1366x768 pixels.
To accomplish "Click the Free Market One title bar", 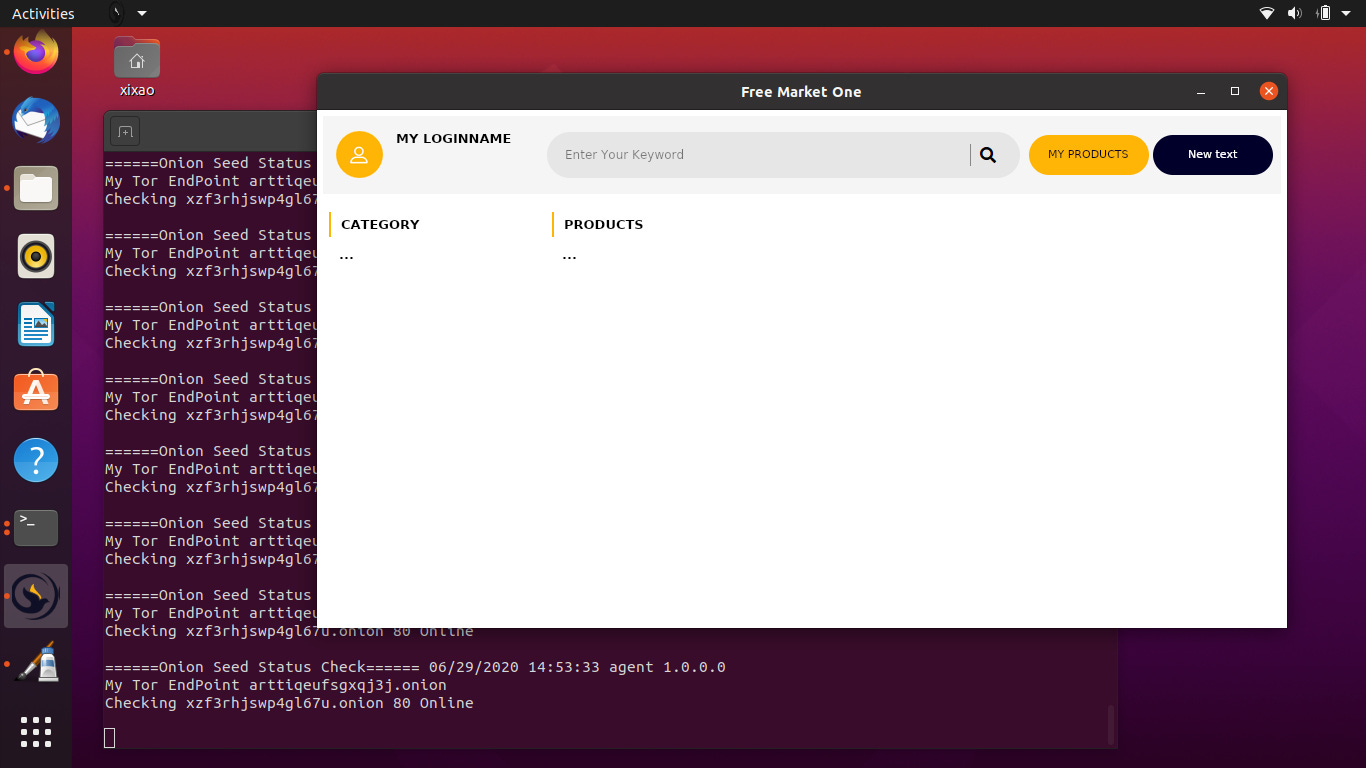I will coord(800,92).
